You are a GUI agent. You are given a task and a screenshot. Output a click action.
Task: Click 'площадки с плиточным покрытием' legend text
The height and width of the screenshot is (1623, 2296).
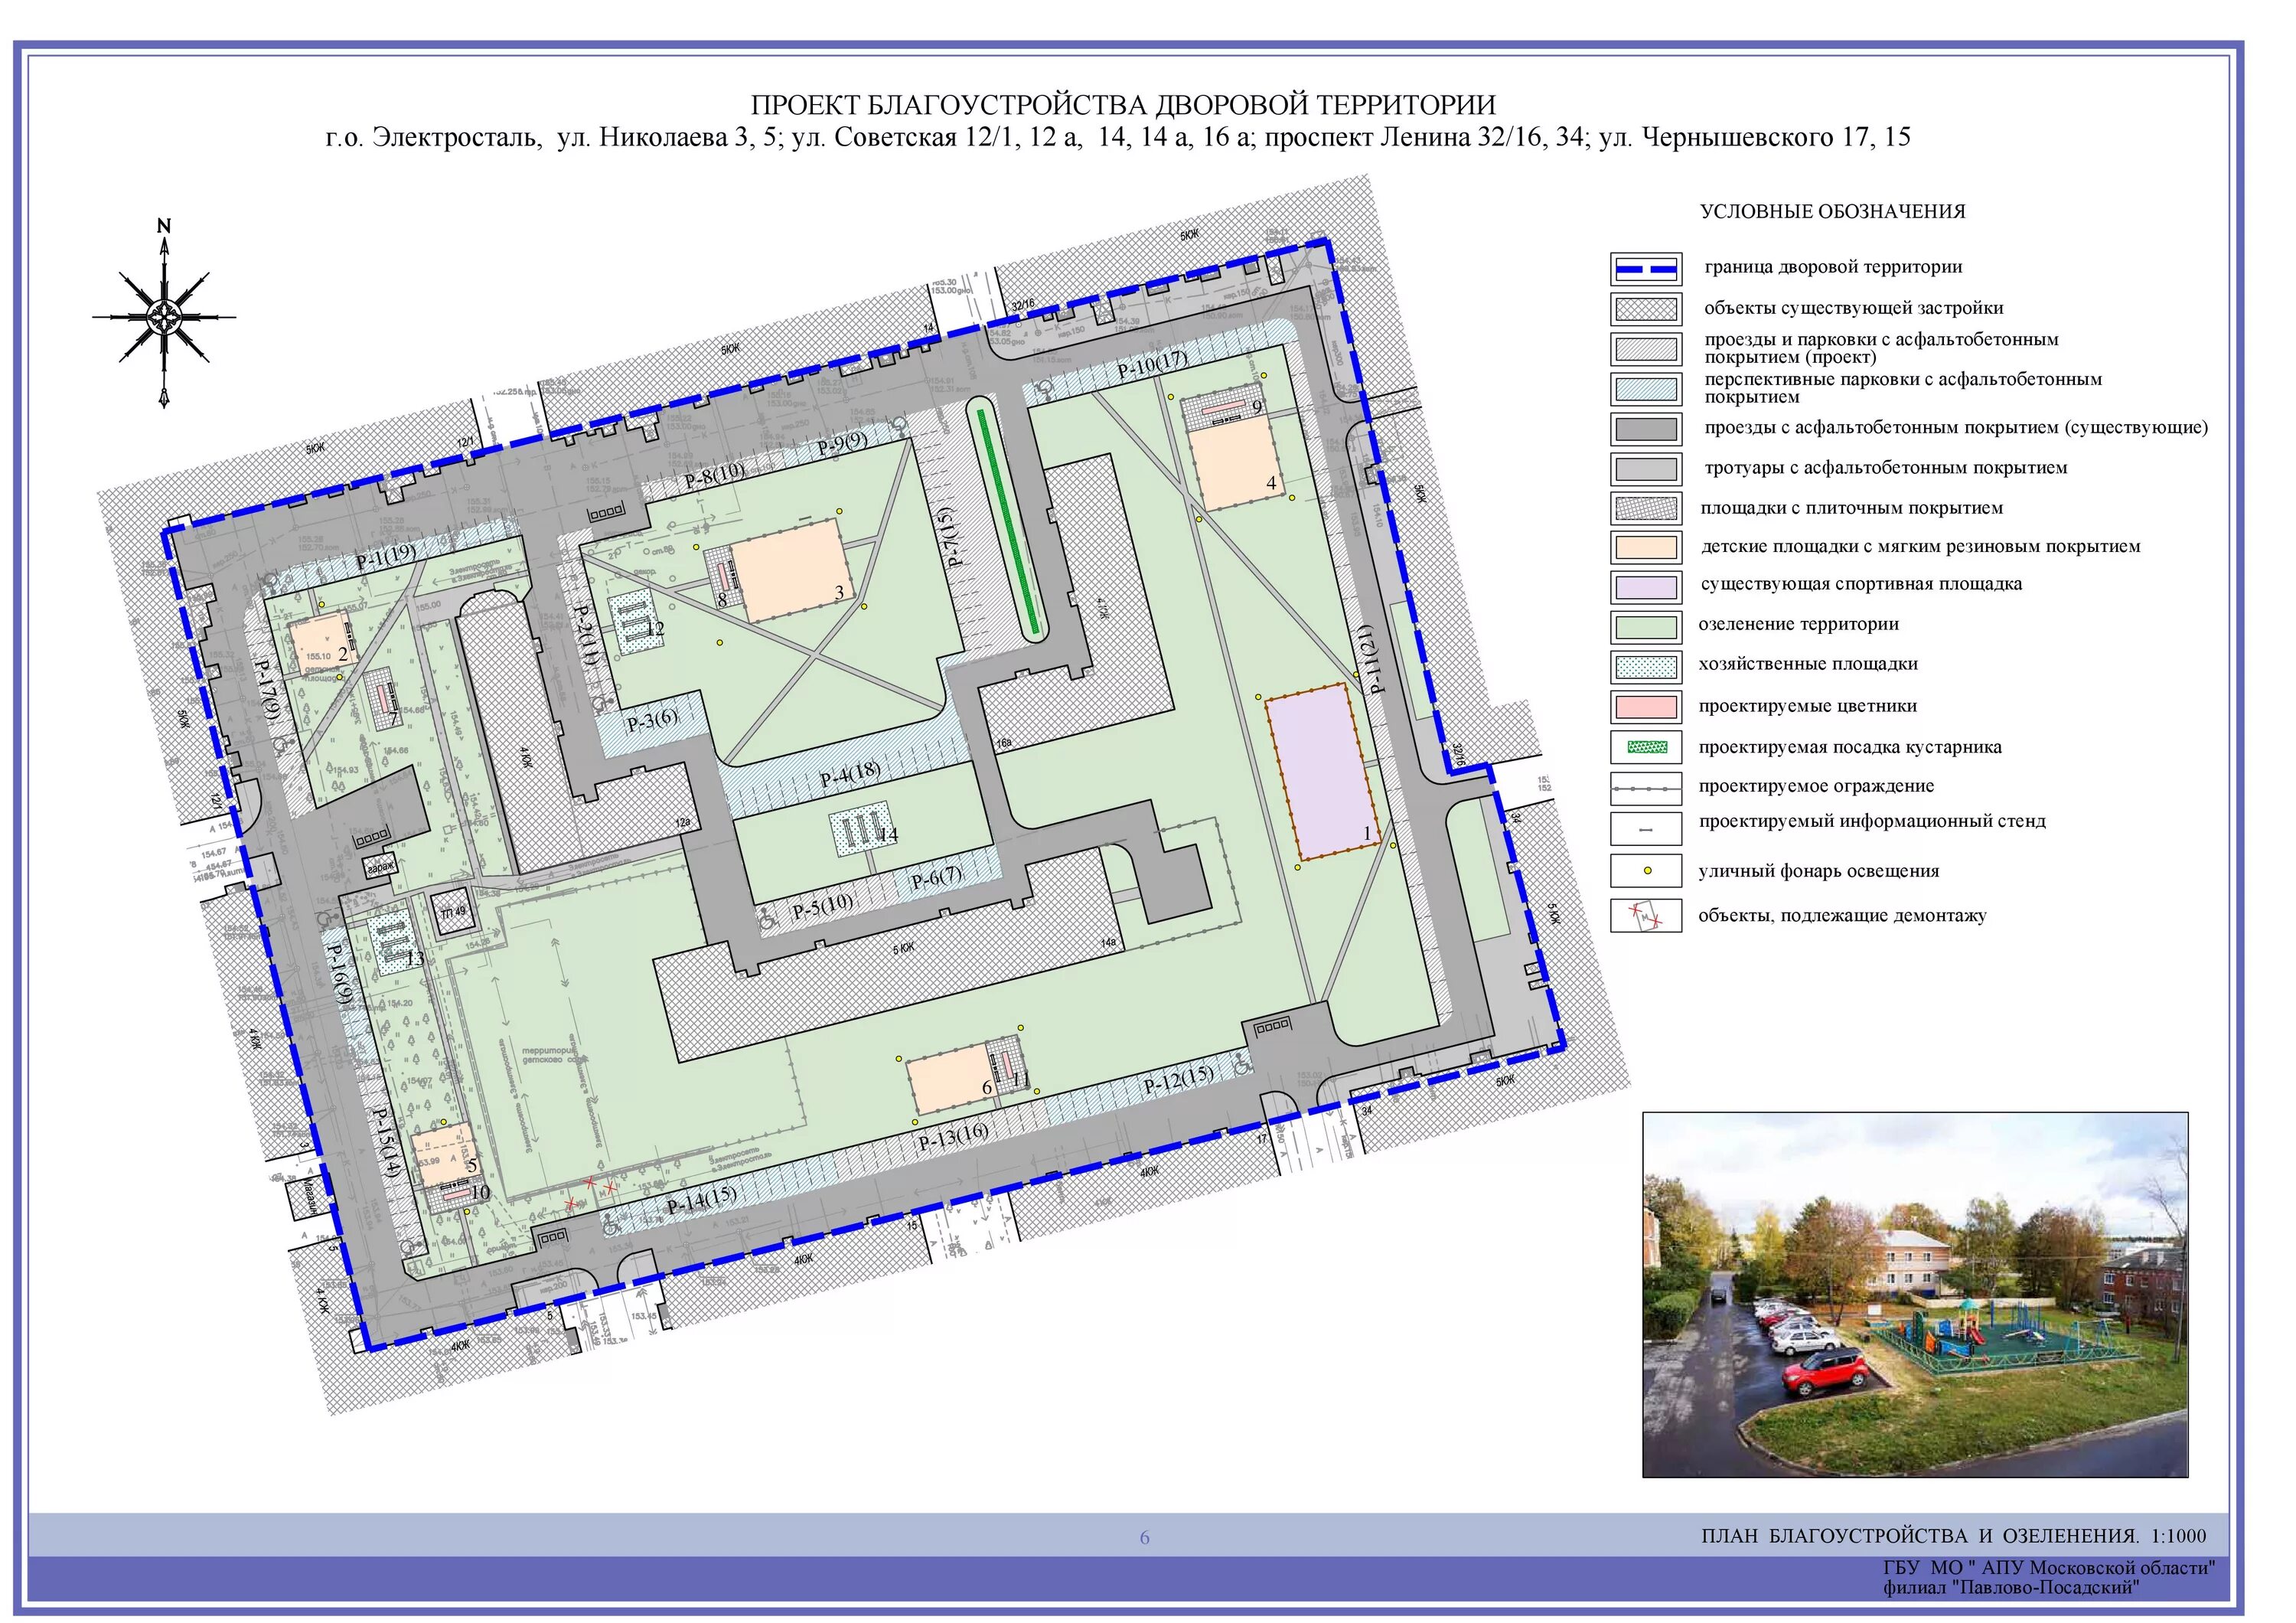1852,508
